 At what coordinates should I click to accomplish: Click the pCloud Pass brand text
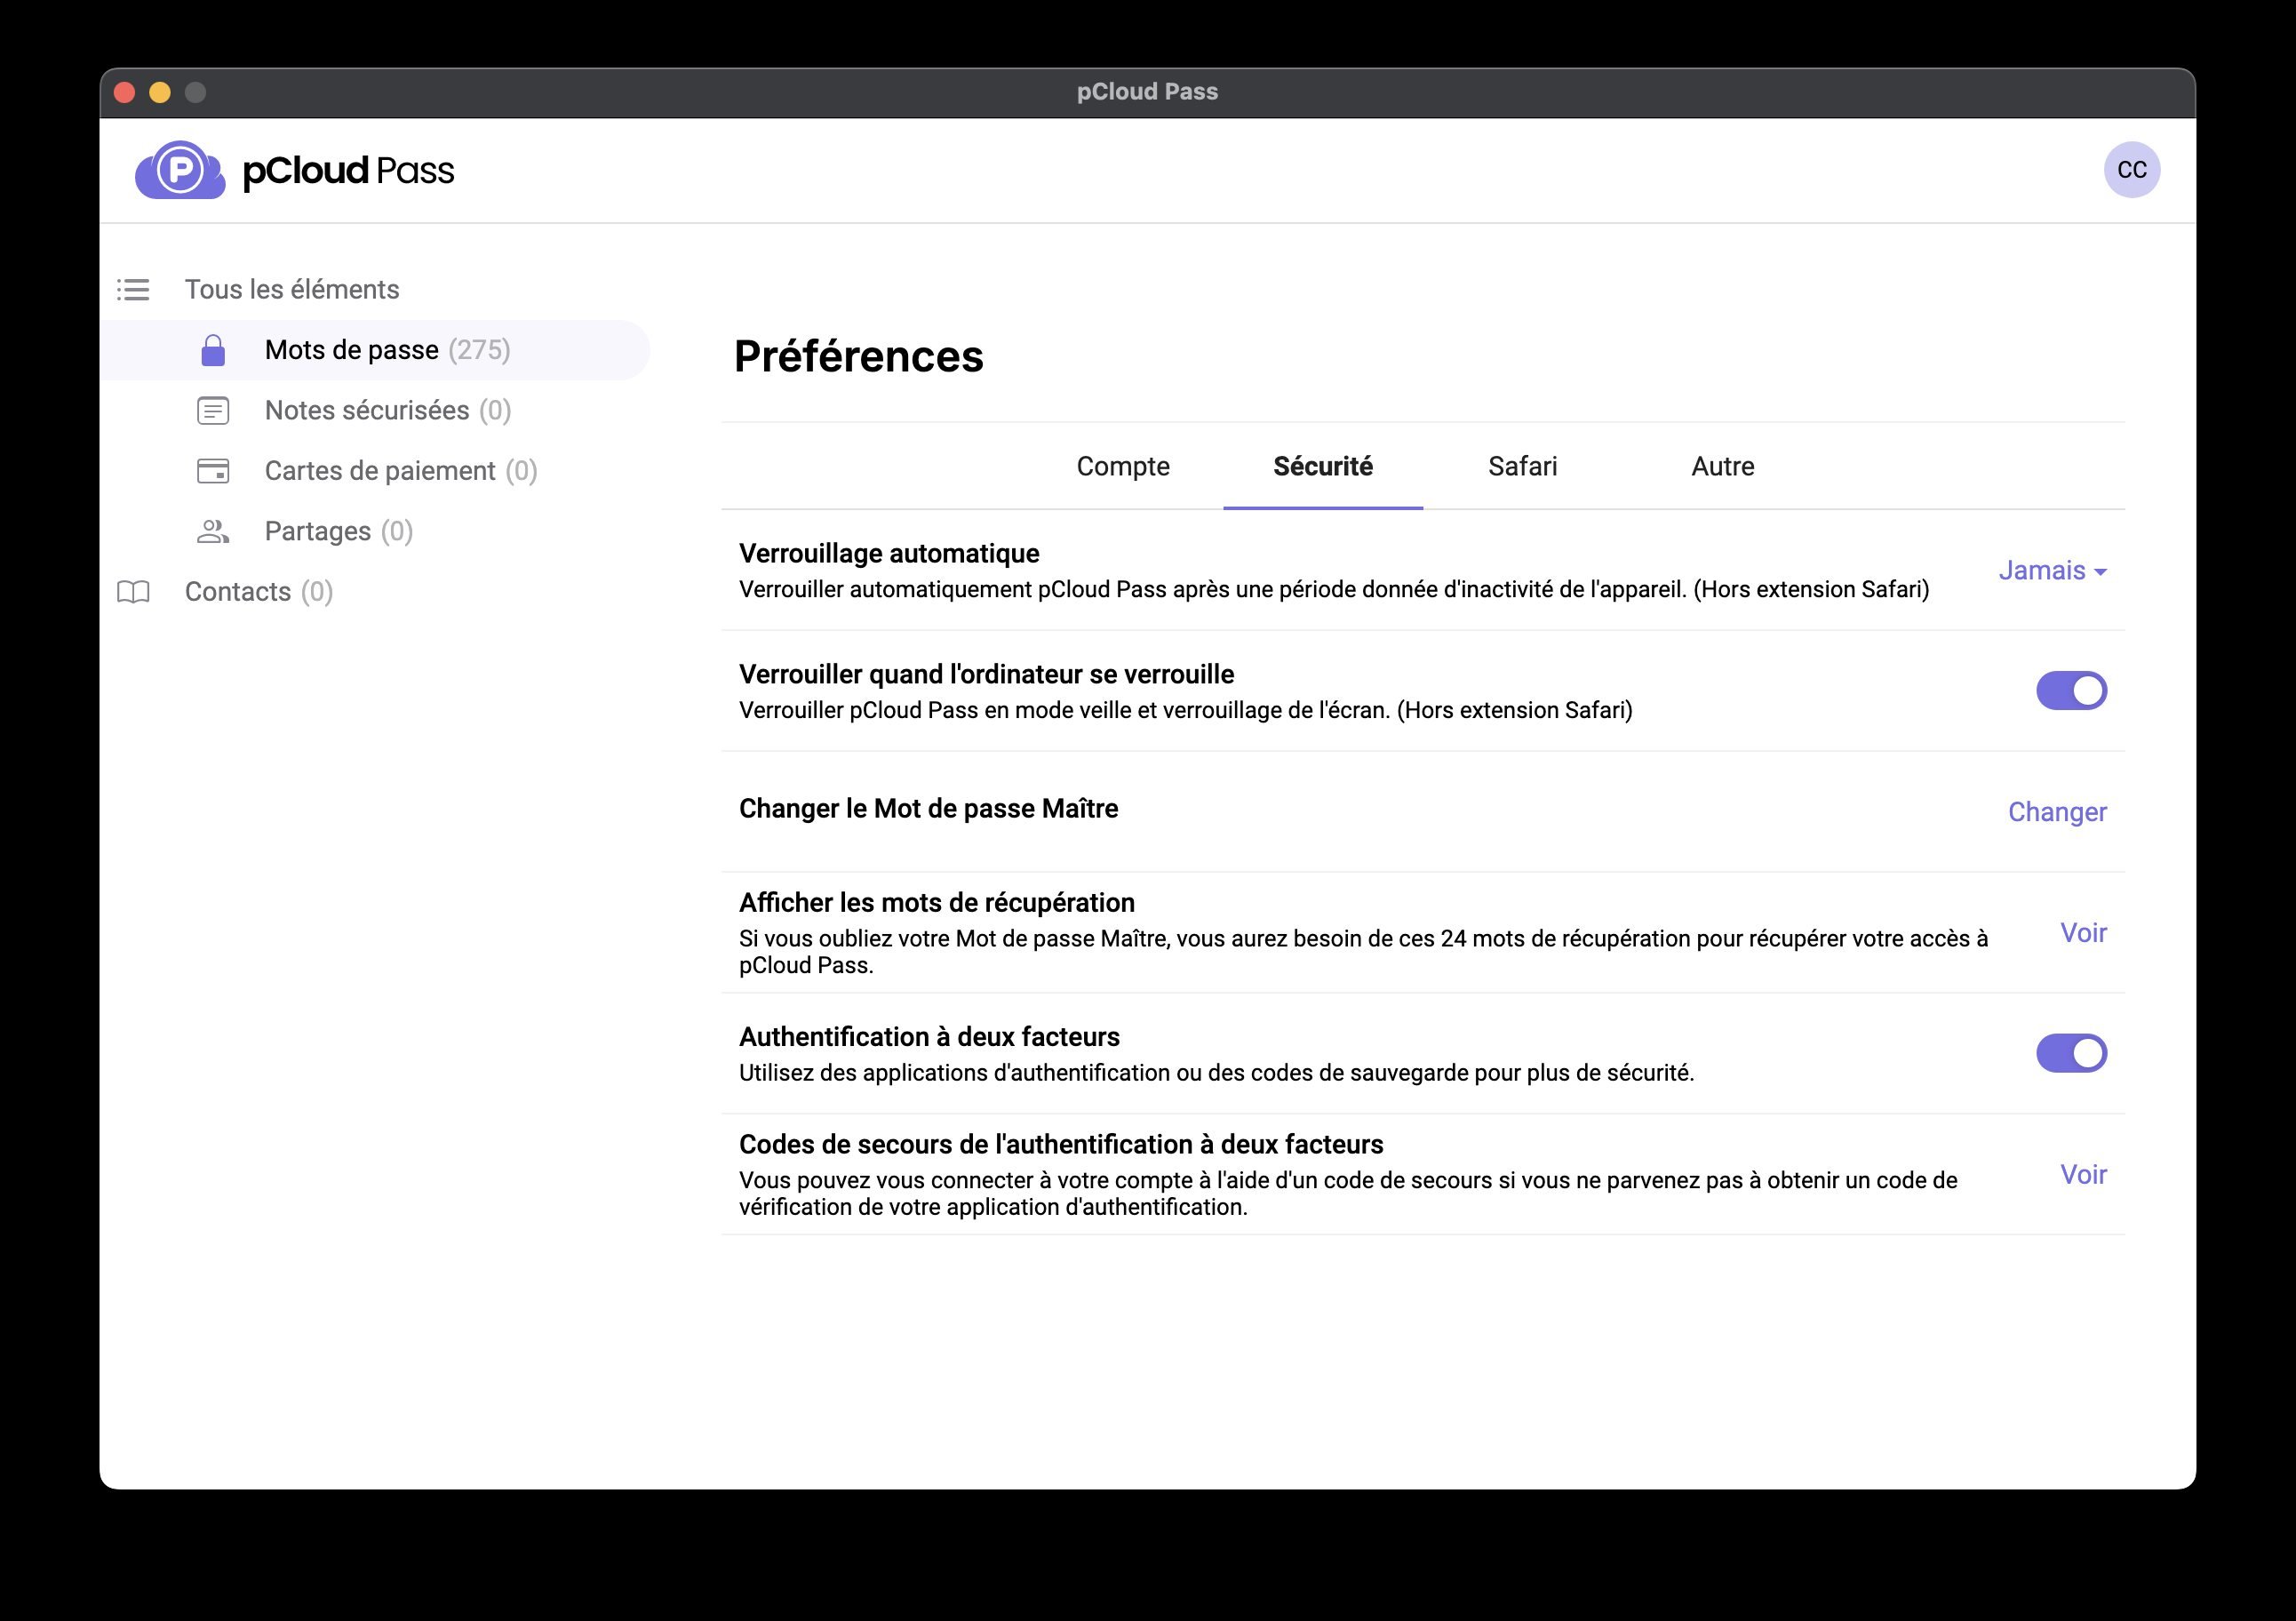(x=348, y=171)
